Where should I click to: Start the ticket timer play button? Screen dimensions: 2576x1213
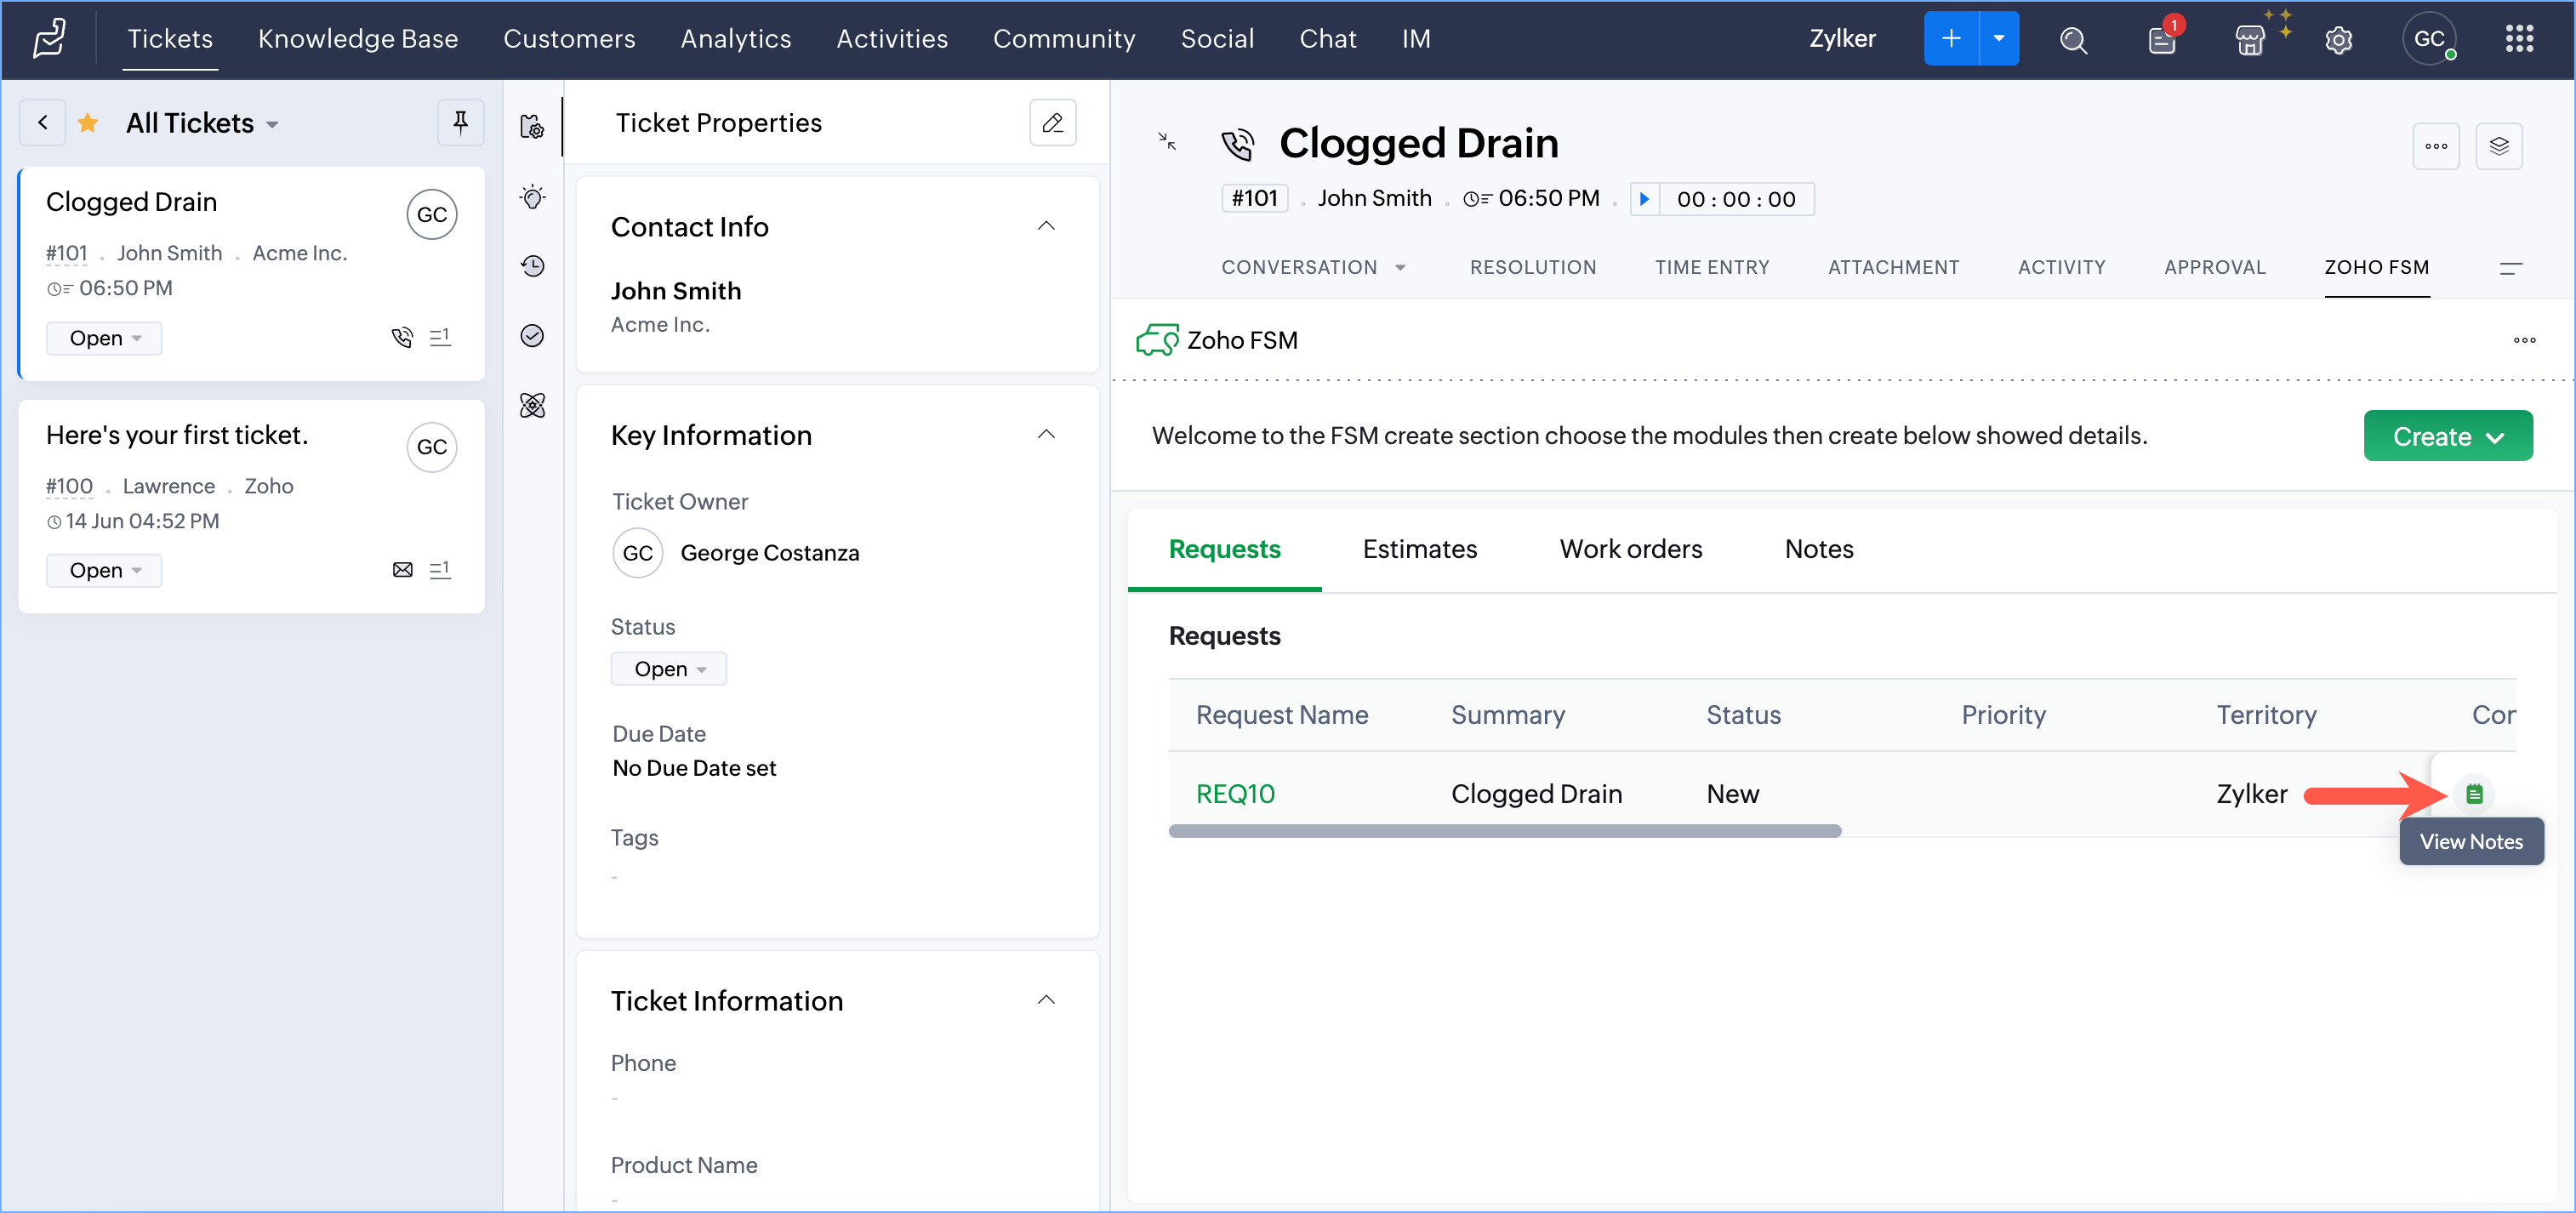[x=1644, y=199]
